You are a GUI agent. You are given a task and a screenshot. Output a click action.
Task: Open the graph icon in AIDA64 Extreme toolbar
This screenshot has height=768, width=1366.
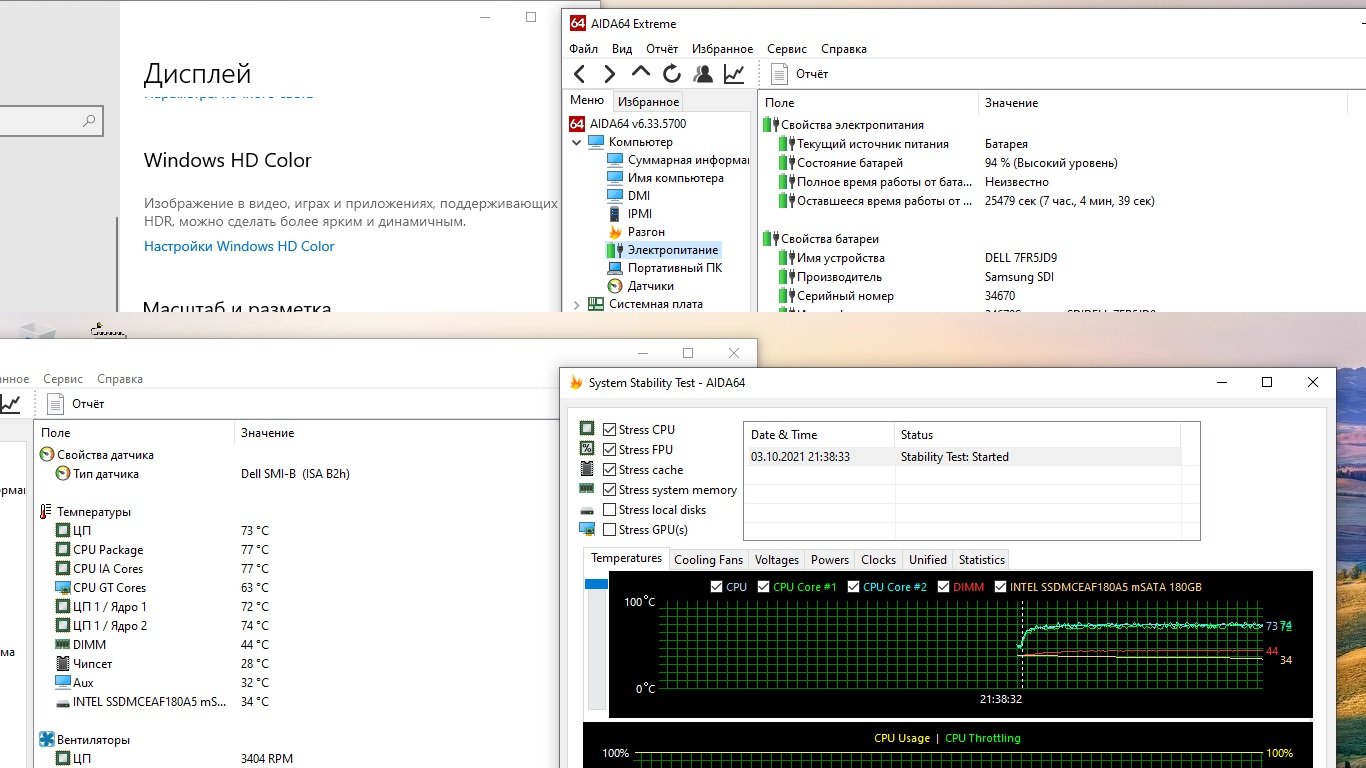(734, 73)
